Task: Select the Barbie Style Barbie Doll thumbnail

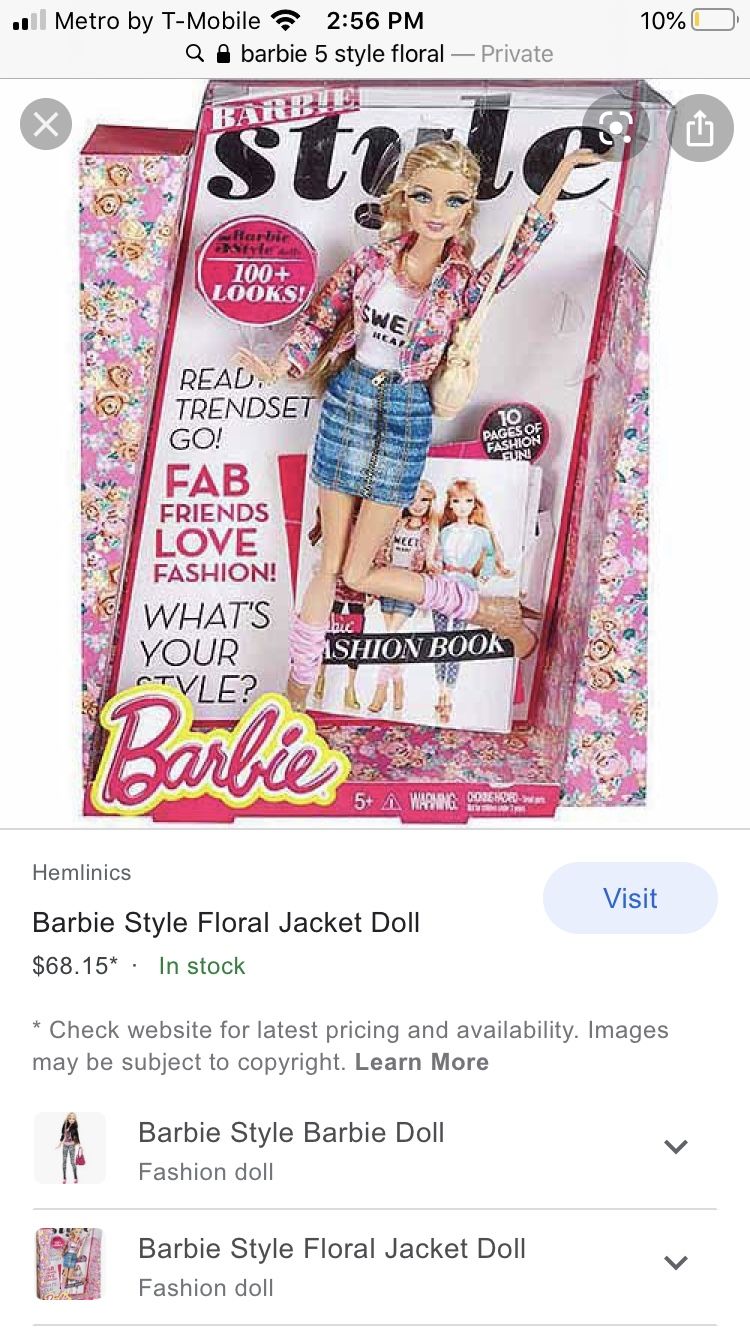Action: click(70, 1148)
